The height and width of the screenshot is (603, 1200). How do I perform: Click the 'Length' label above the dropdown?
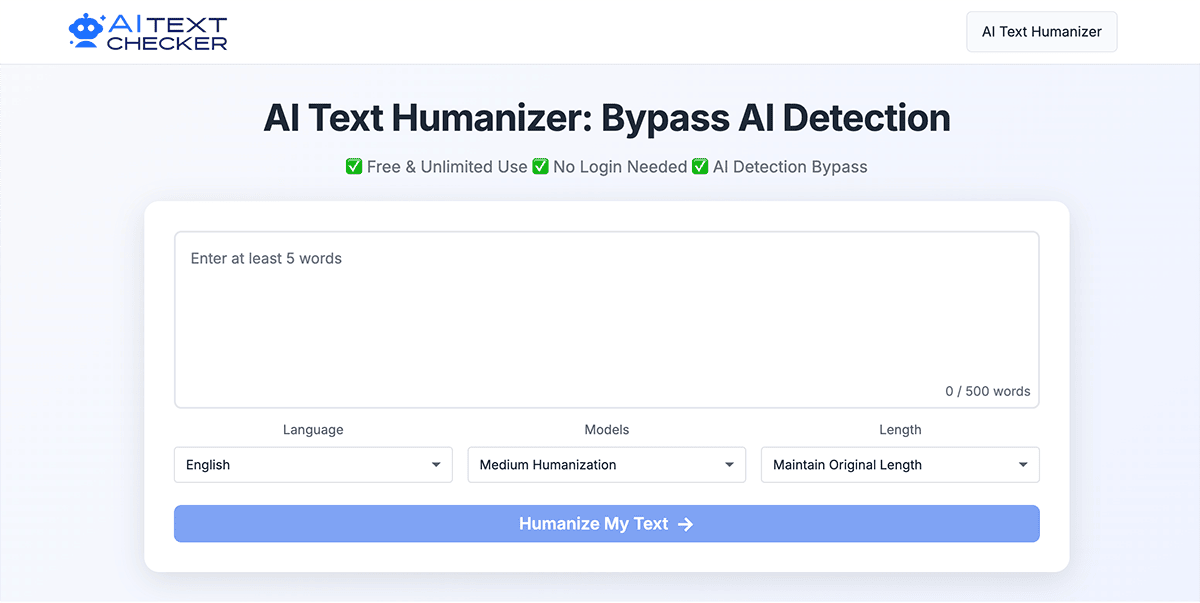click(900, 430)
